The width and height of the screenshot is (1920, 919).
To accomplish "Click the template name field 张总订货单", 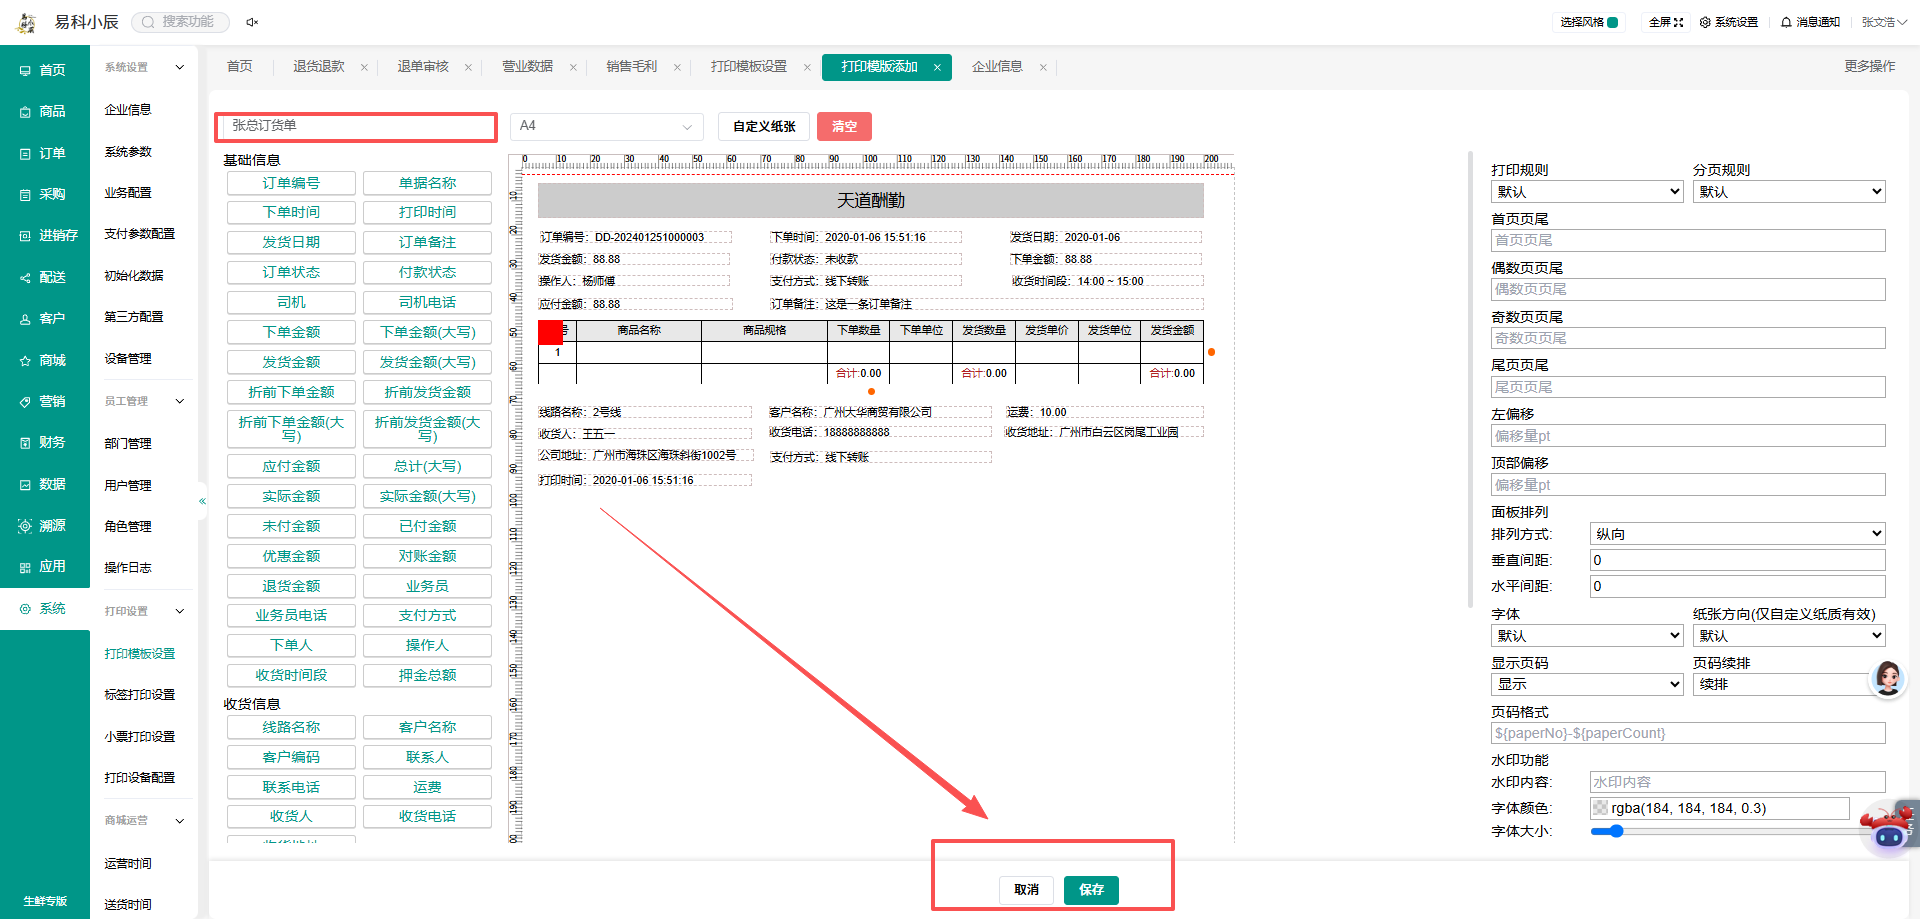I will click(x=356, y=126).
